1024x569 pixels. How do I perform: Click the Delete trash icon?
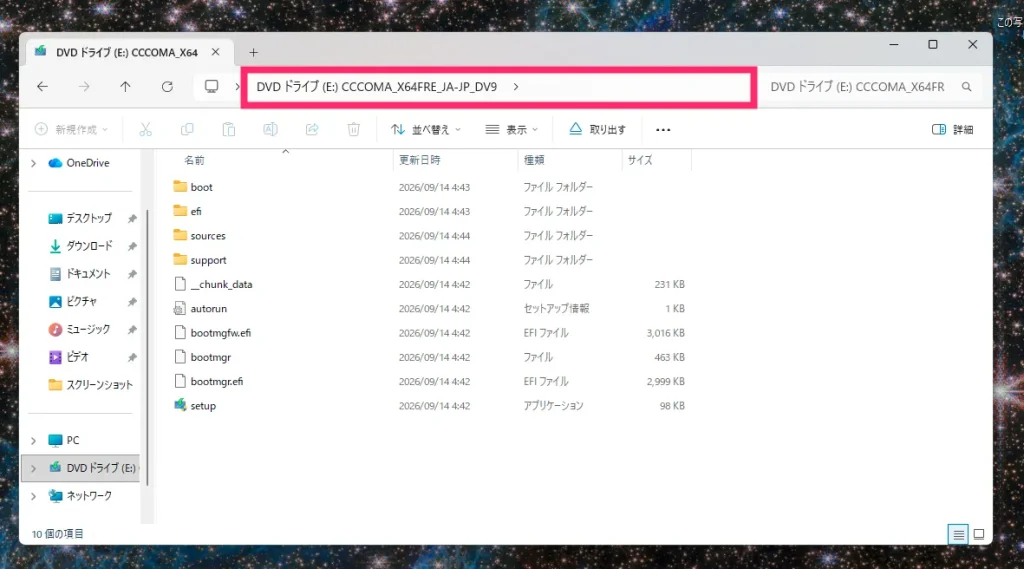click(354, 129)
